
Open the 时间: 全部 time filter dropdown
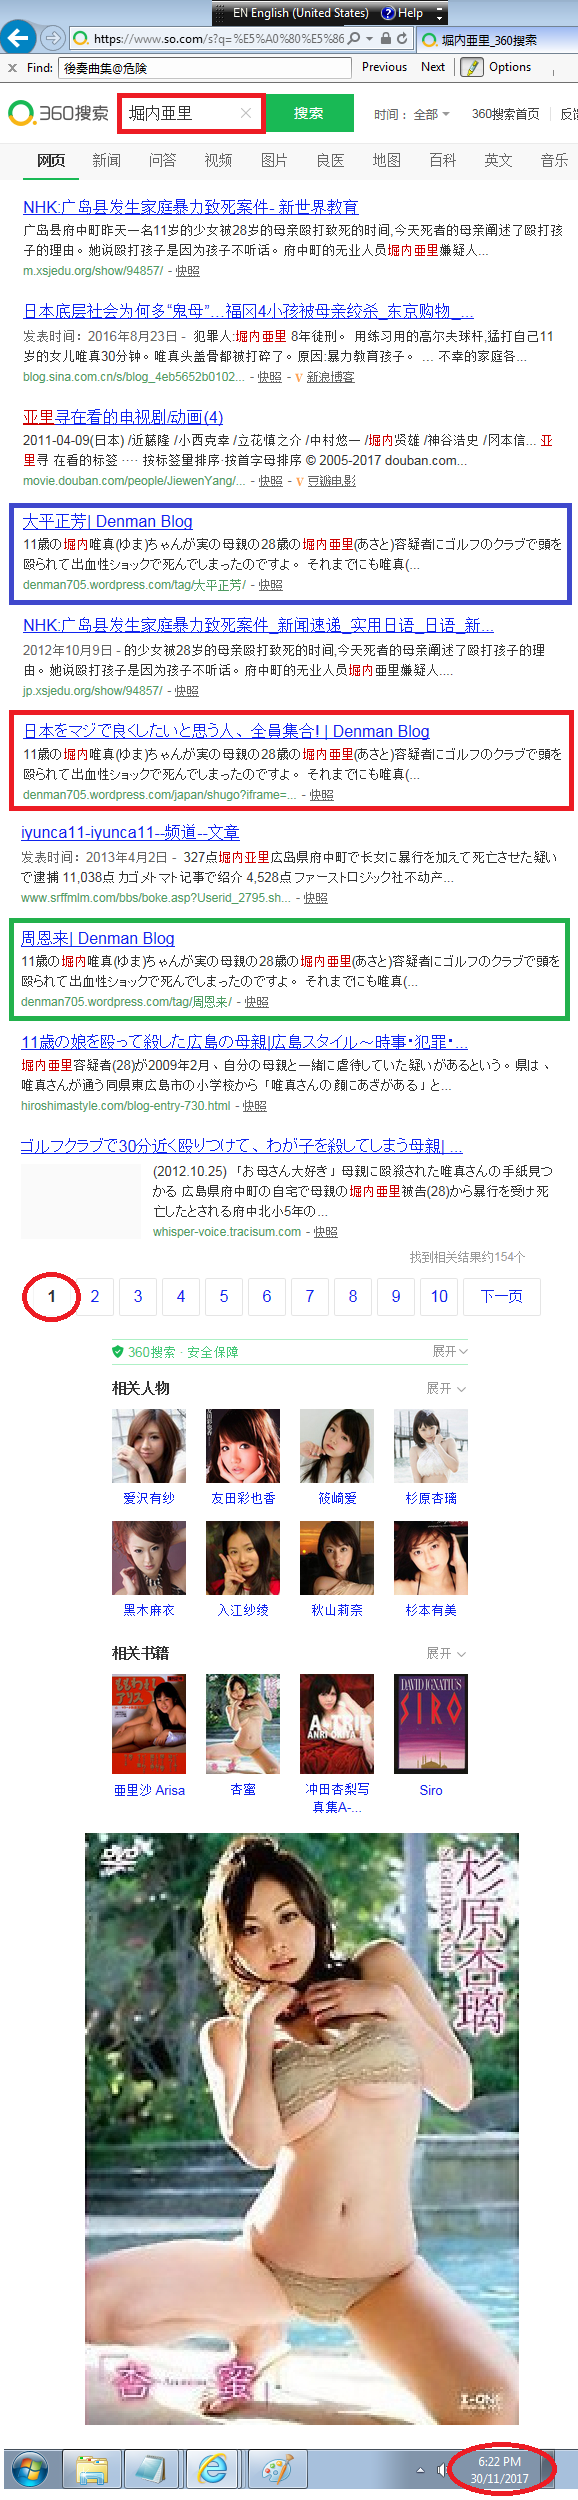click(412, 114)
